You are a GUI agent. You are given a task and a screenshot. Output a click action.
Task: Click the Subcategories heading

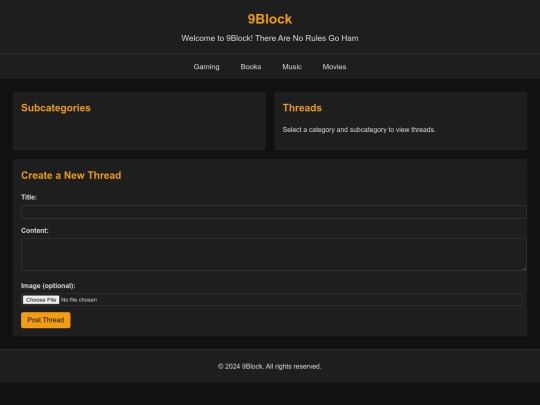[x=56, y=108]
